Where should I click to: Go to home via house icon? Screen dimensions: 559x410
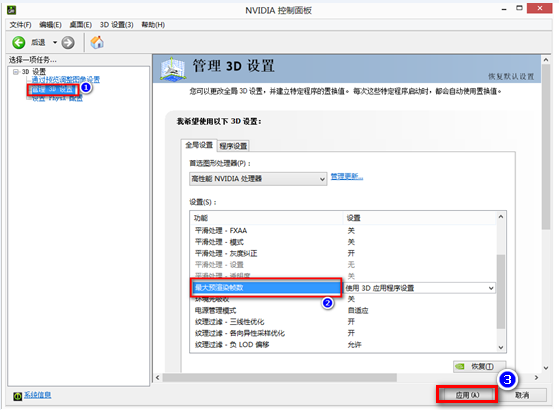click(x=97, y=42)
